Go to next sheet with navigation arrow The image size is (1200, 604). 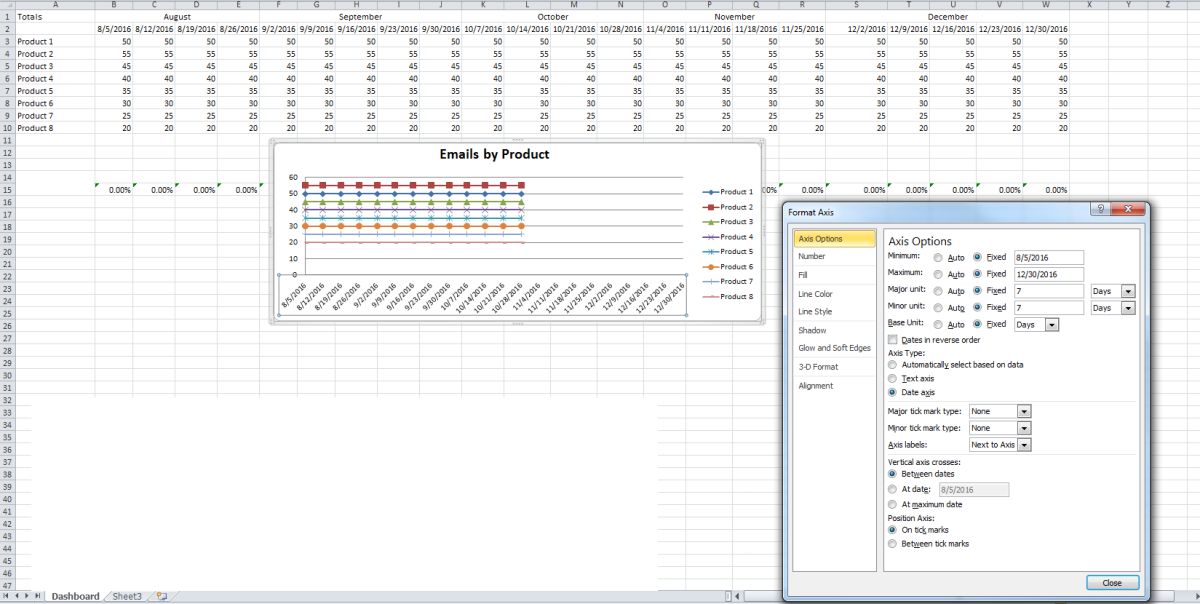tap(27, 596)
